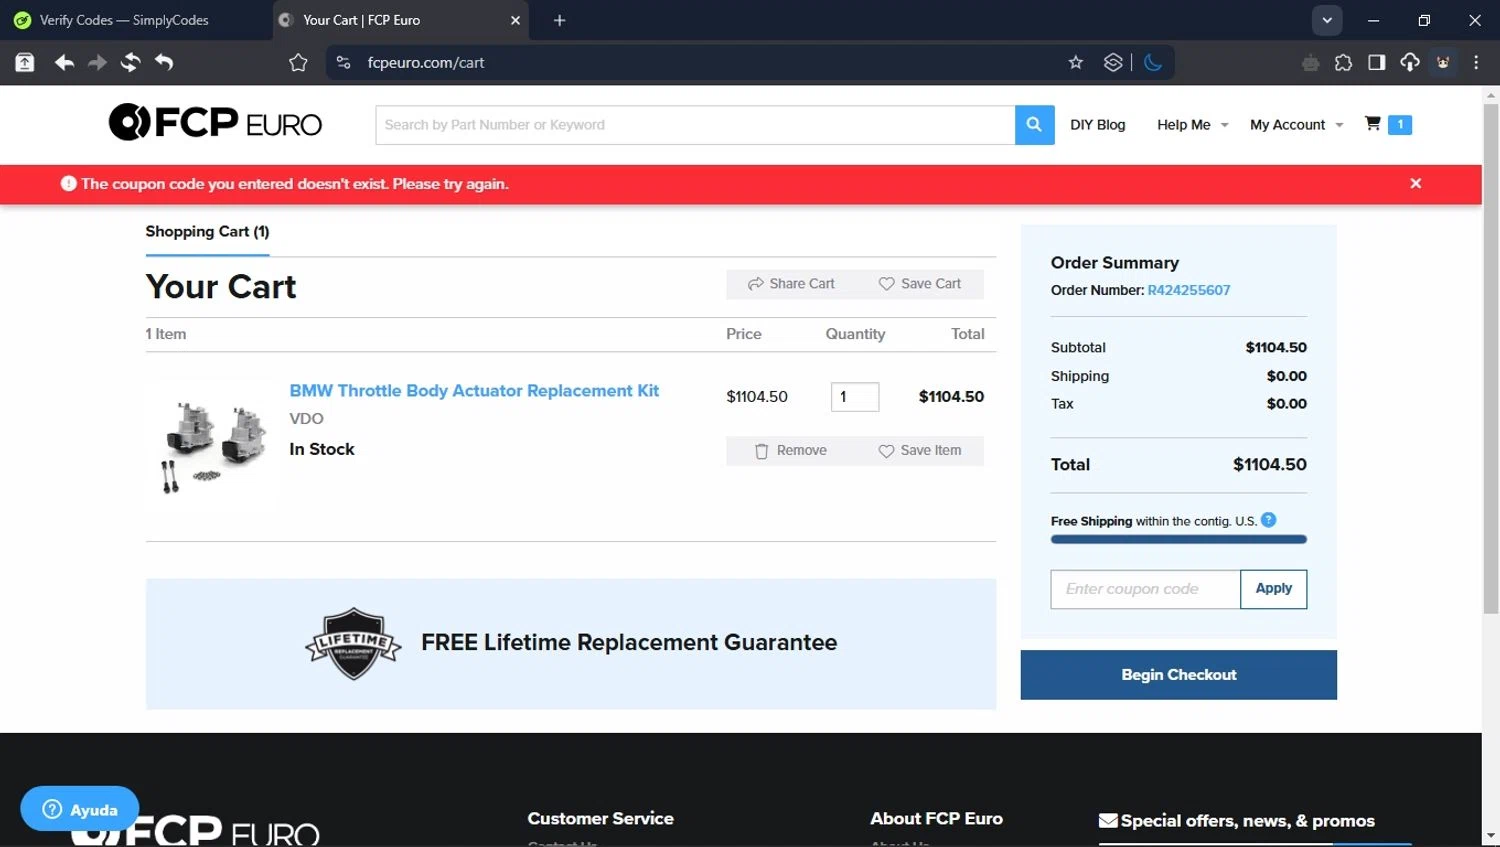Click the page reload icon
1500x847 pixels.
click(x=130, y=62)
